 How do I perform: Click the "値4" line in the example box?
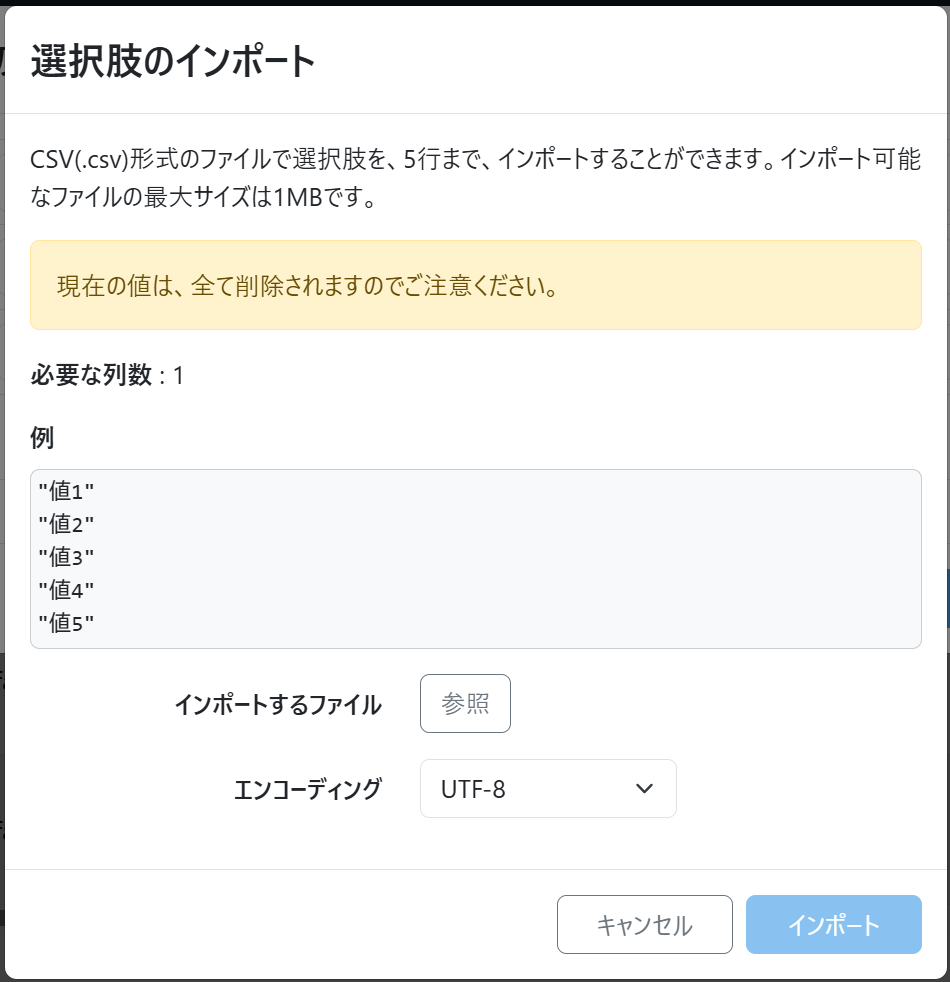(x=65, y=590)
